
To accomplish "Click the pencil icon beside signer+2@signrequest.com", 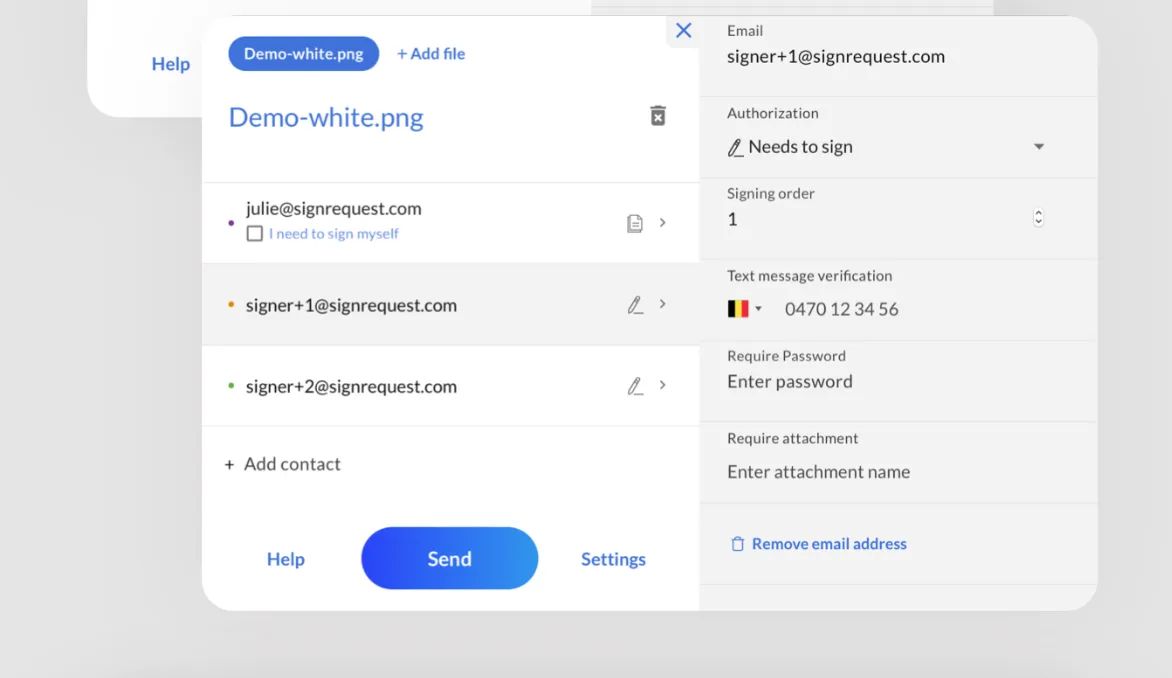I will [636, 386].
